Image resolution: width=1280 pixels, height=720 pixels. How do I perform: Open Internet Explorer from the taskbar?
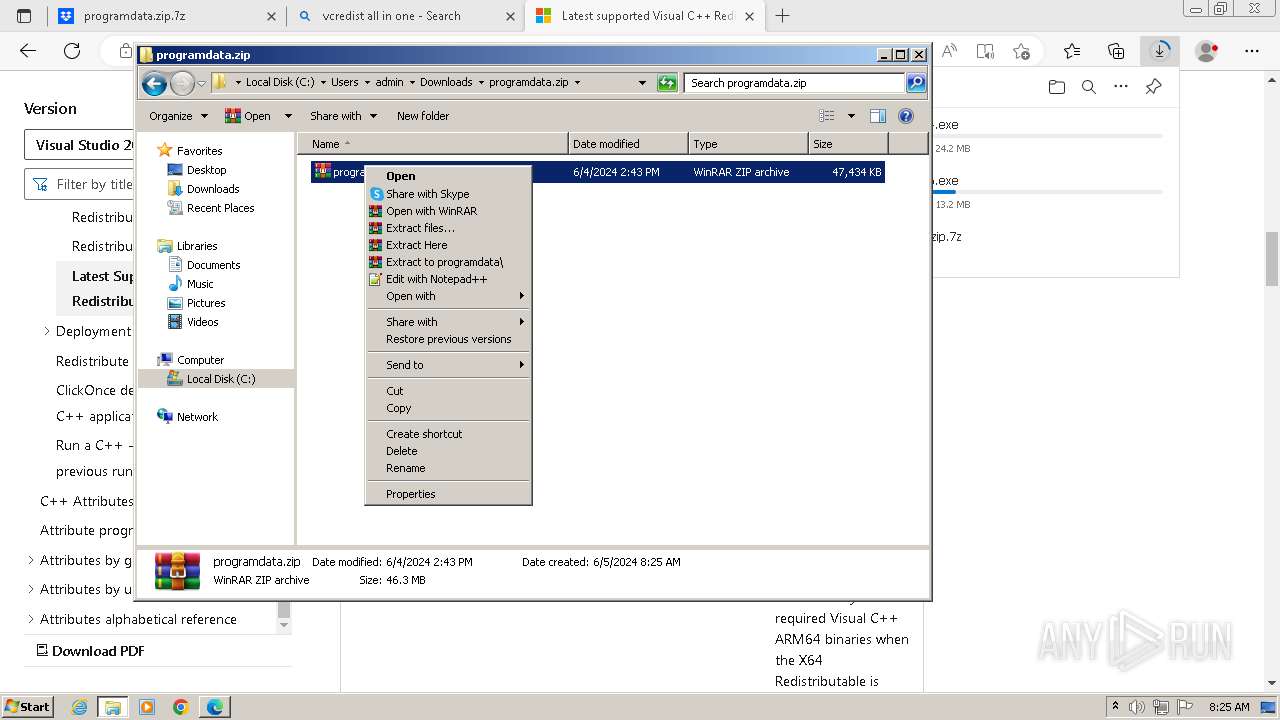(80, 707)
